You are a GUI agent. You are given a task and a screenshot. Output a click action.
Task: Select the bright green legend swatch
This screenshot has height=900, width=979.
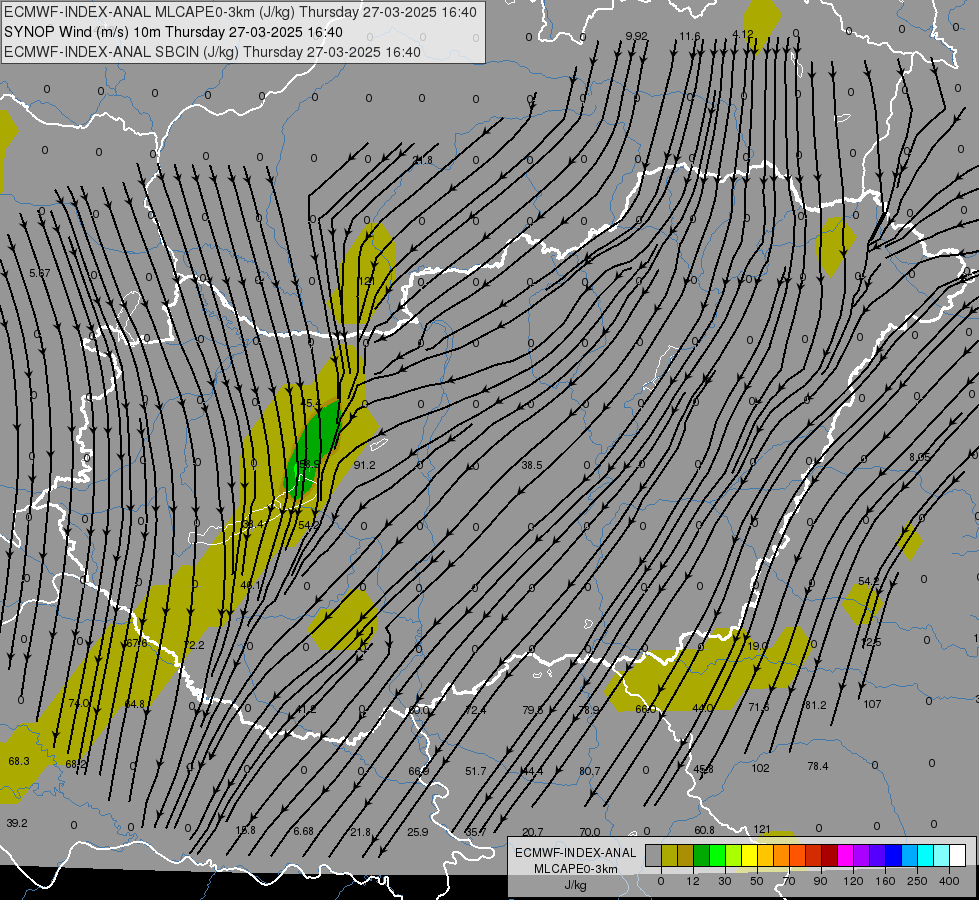pos(717,855)
